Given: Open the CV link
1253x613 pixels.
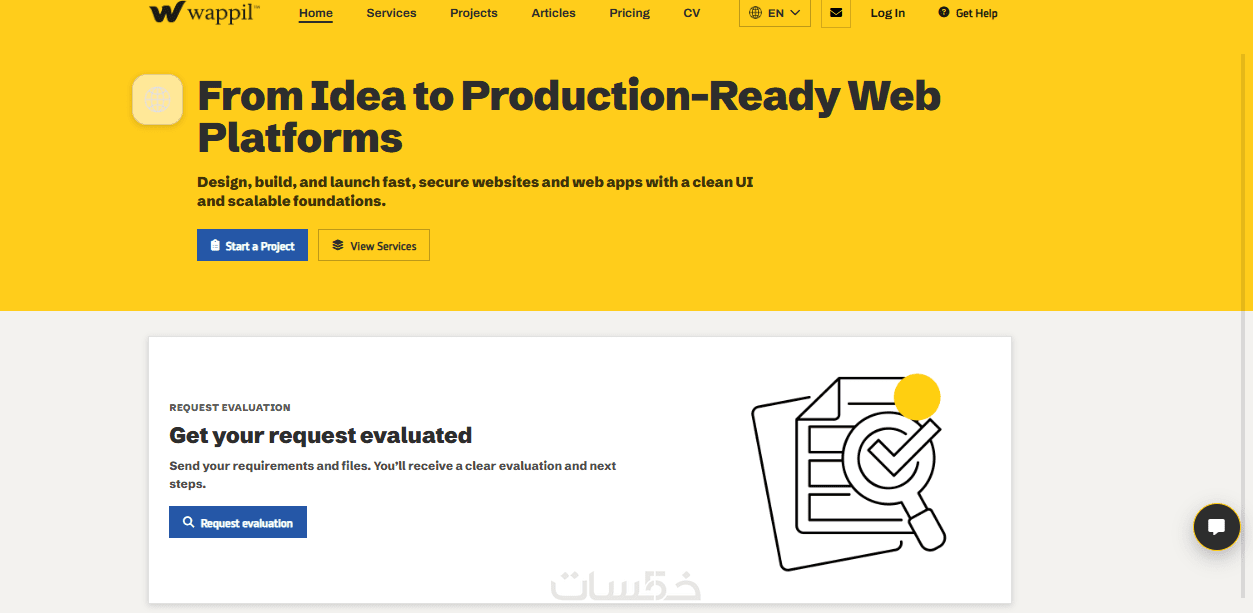Looking at the screenshot, I should (692, 13).
